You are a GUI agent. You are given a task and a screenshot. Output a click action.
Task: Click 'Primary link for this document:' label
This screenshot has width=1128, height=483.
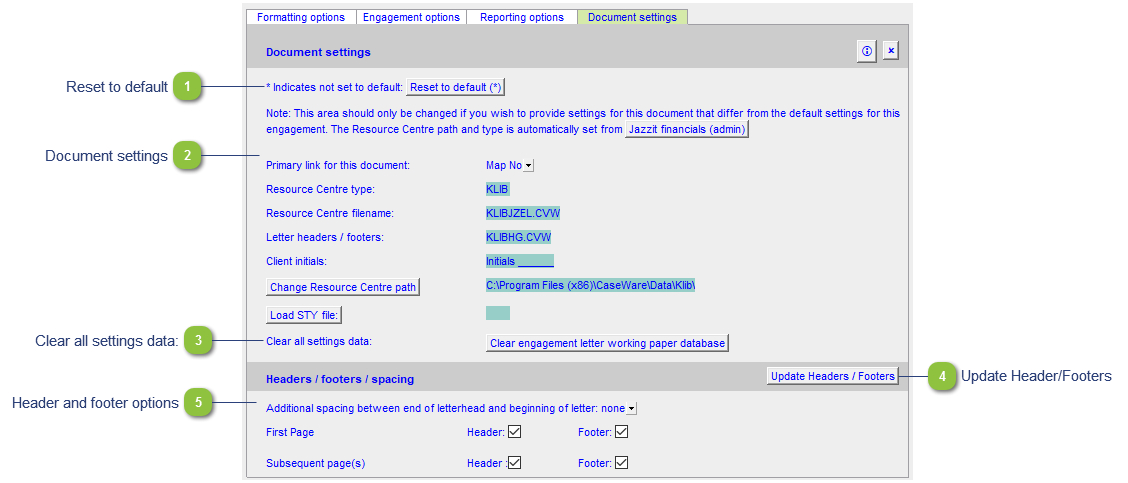click(x=337, y=166)
